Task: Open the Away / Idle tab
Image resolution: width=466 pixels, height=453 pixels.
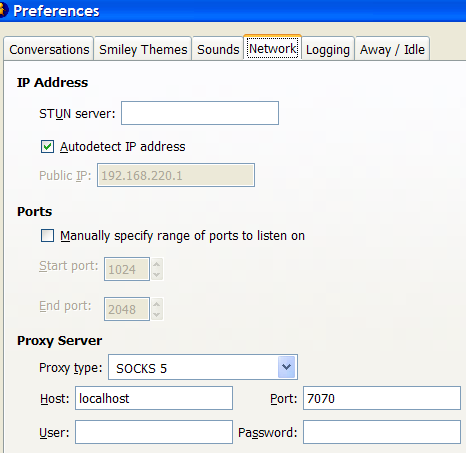Action: (392, 49)
